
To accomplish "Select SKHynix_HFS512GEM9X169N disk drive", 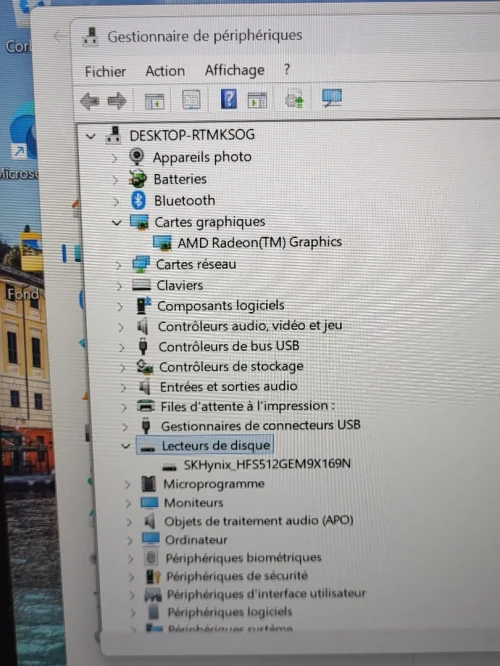I will point(267,464).
